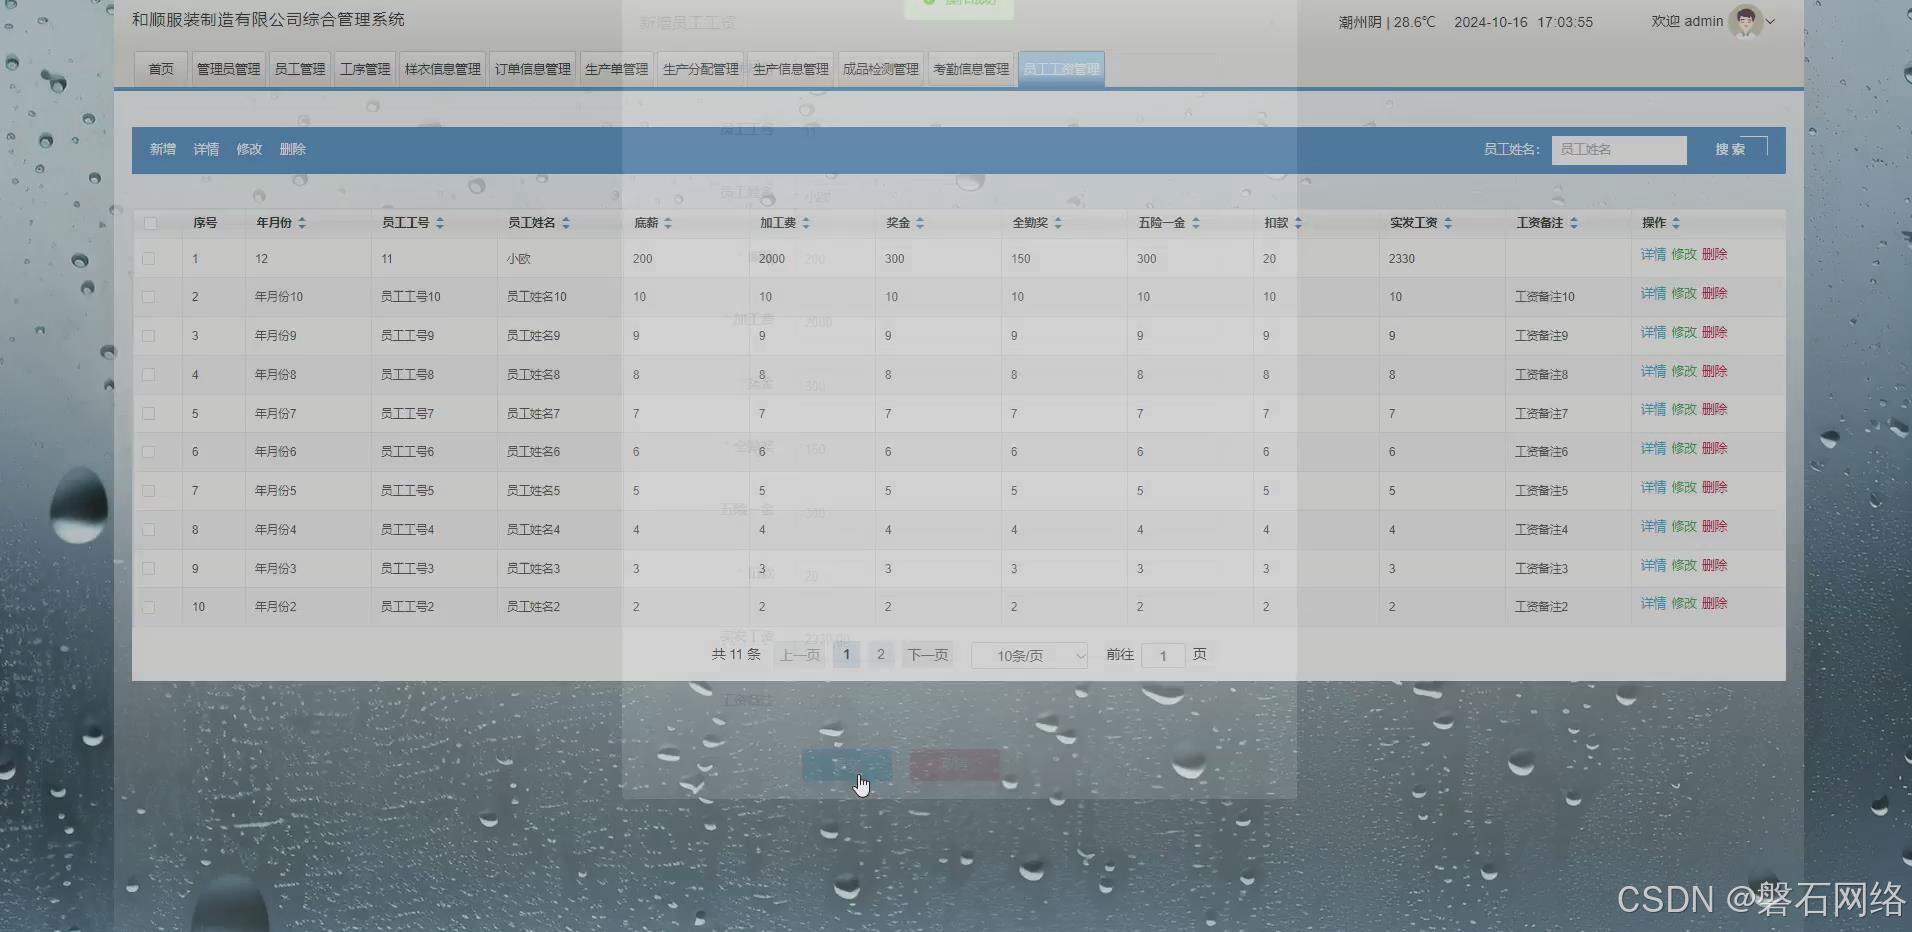Select the 员工工资管理 tab
Viewport: 1912px width, 932px height.
point(1061,69)
